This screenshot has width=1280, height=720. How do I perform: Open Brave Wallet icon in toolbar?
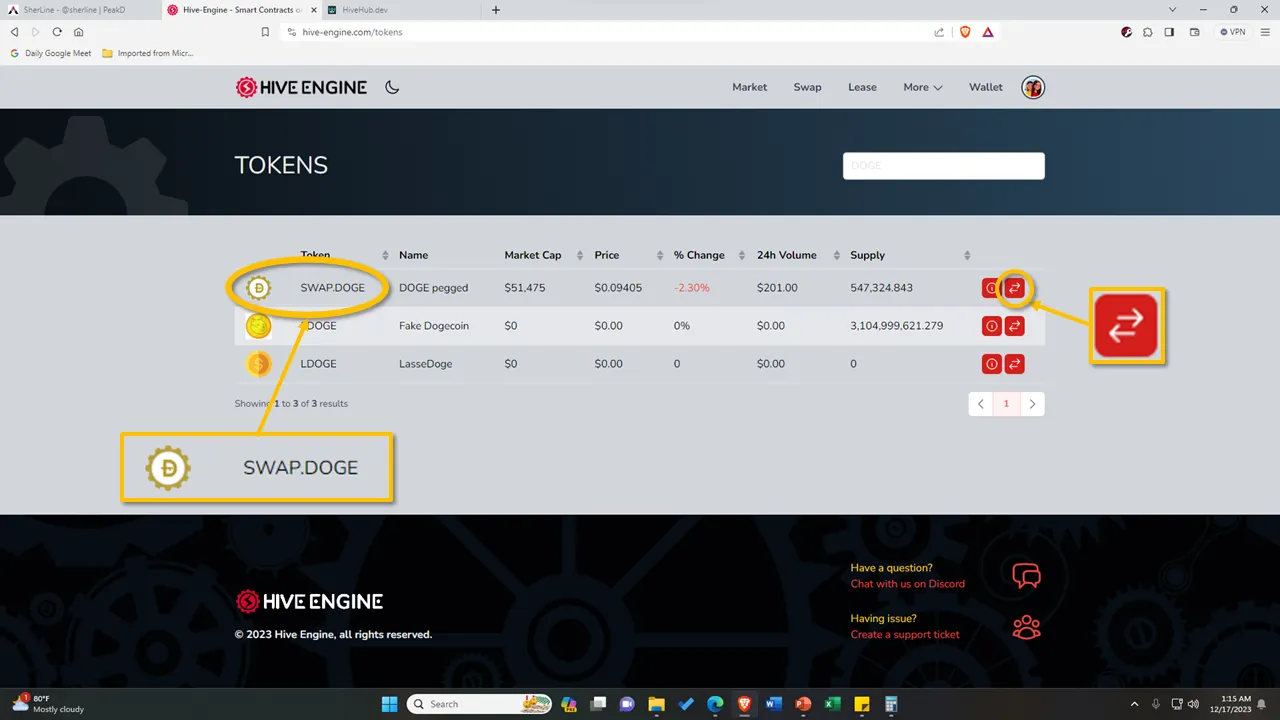click(x=1194, y=32)
